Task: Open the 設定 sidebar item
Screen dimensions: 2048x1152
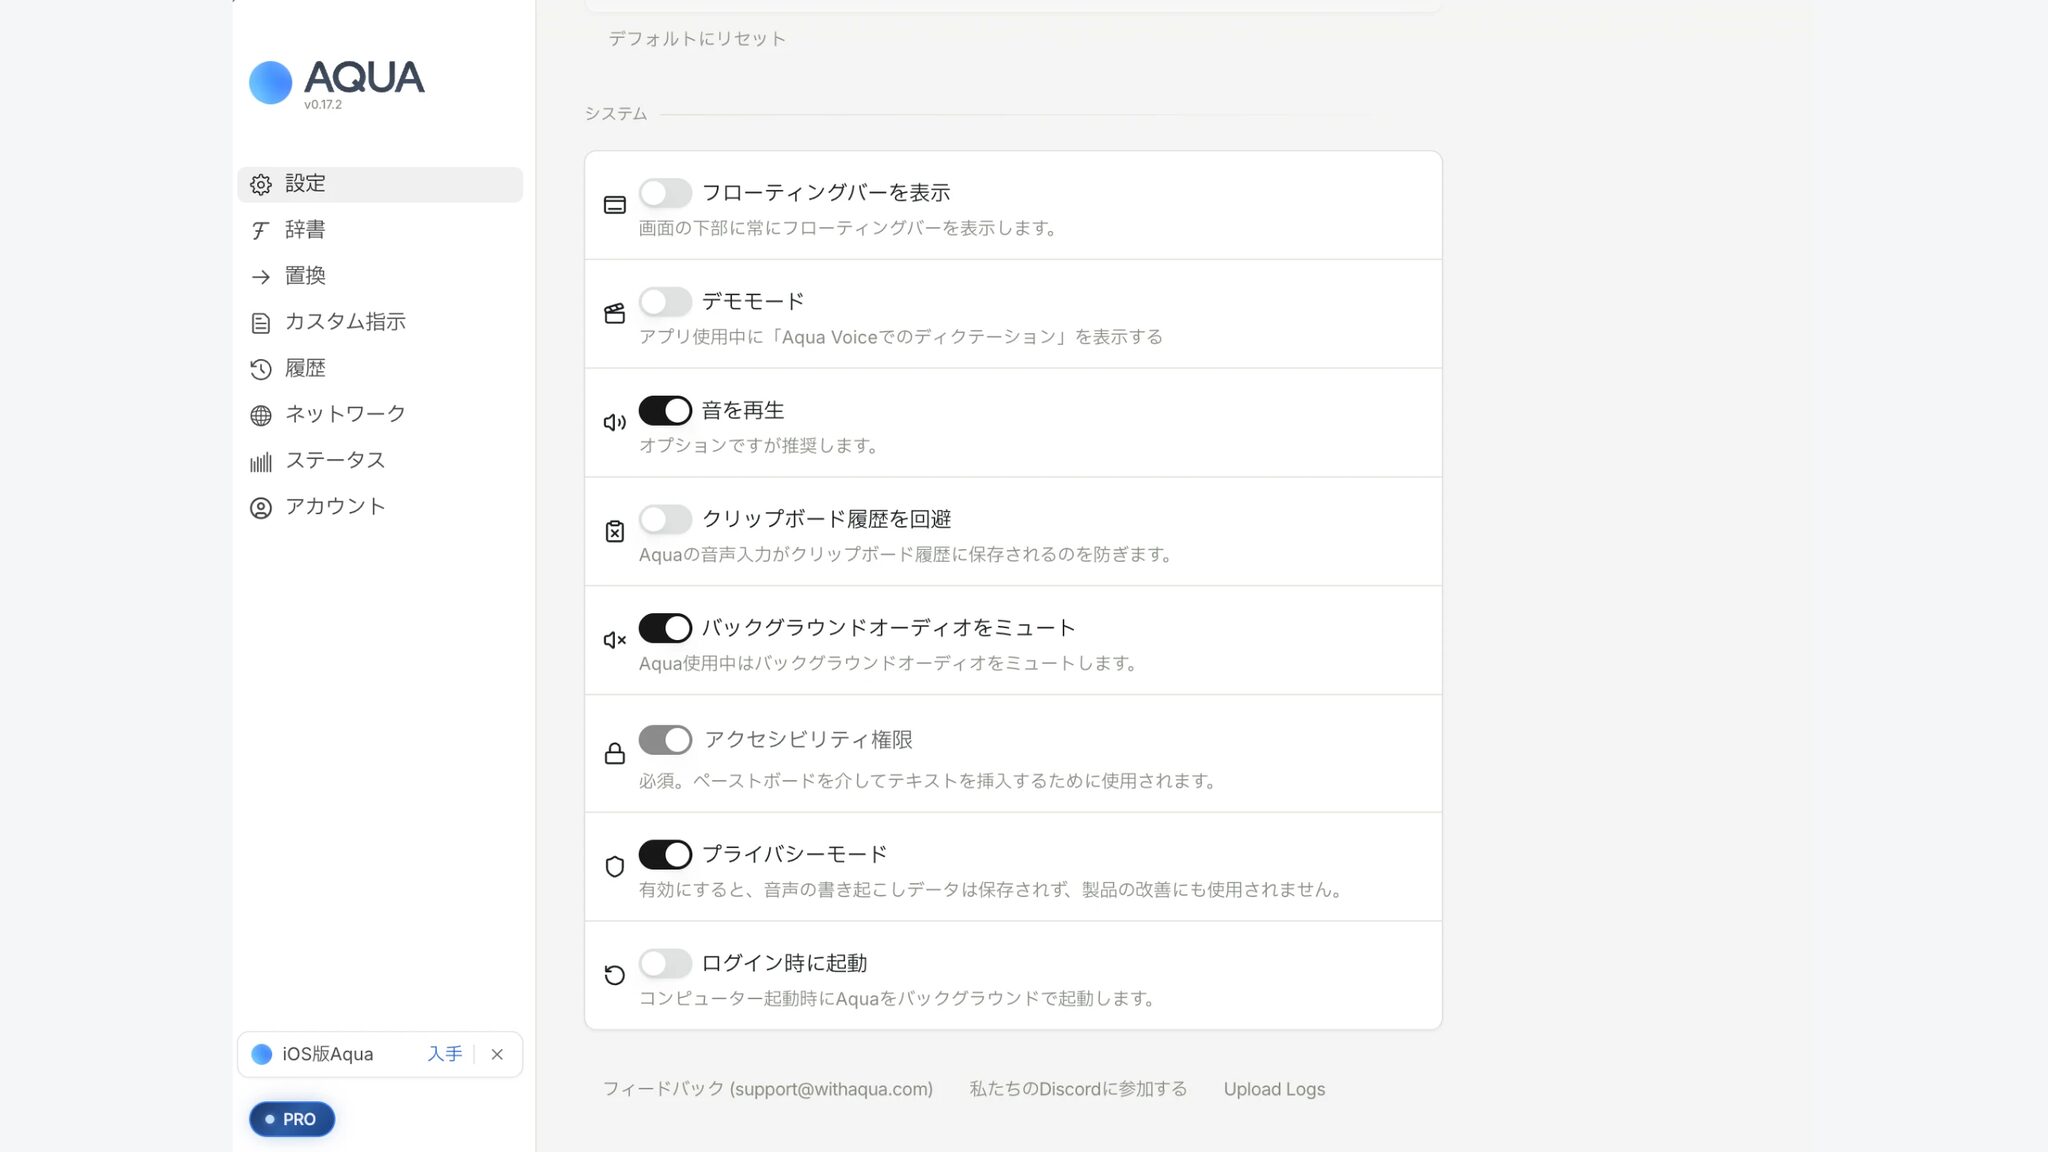Action: 380,184
